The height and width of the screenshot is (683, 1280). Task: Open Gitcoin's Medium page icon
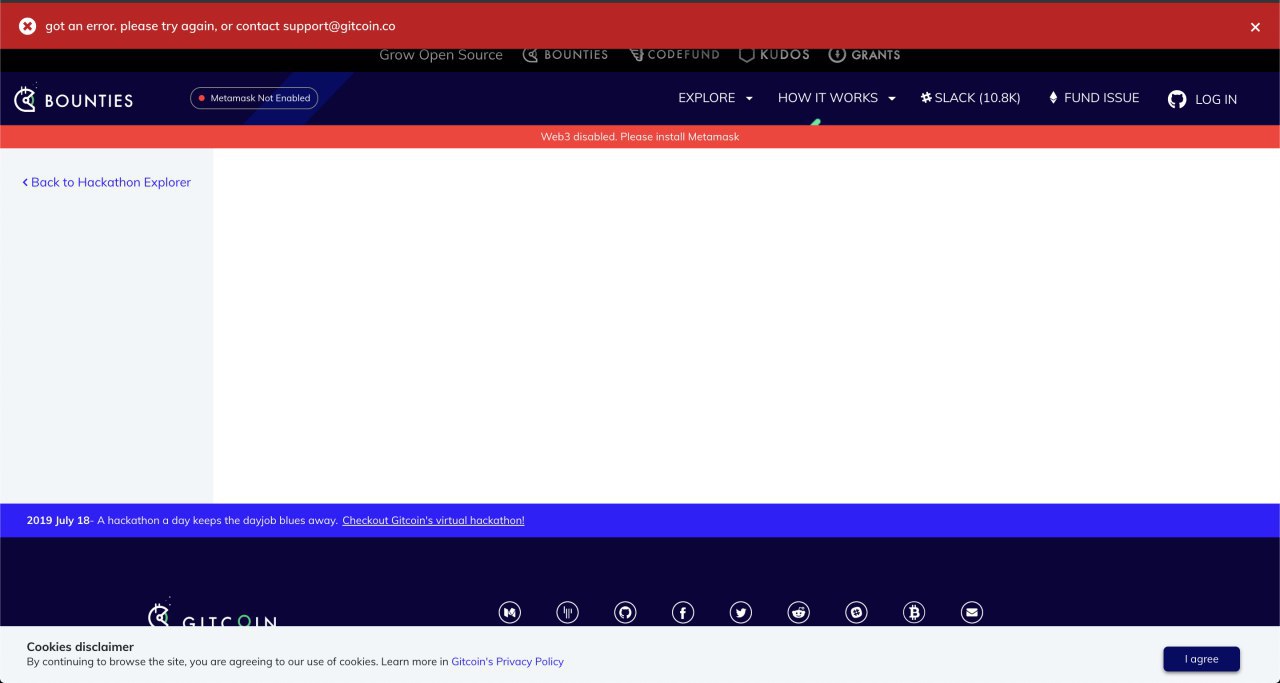[510, 612]
